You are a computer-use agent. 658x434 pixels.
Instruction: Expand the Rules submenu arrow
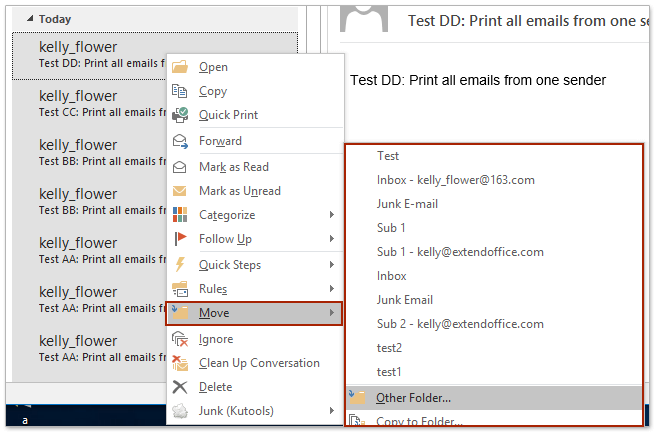point(331,289)
